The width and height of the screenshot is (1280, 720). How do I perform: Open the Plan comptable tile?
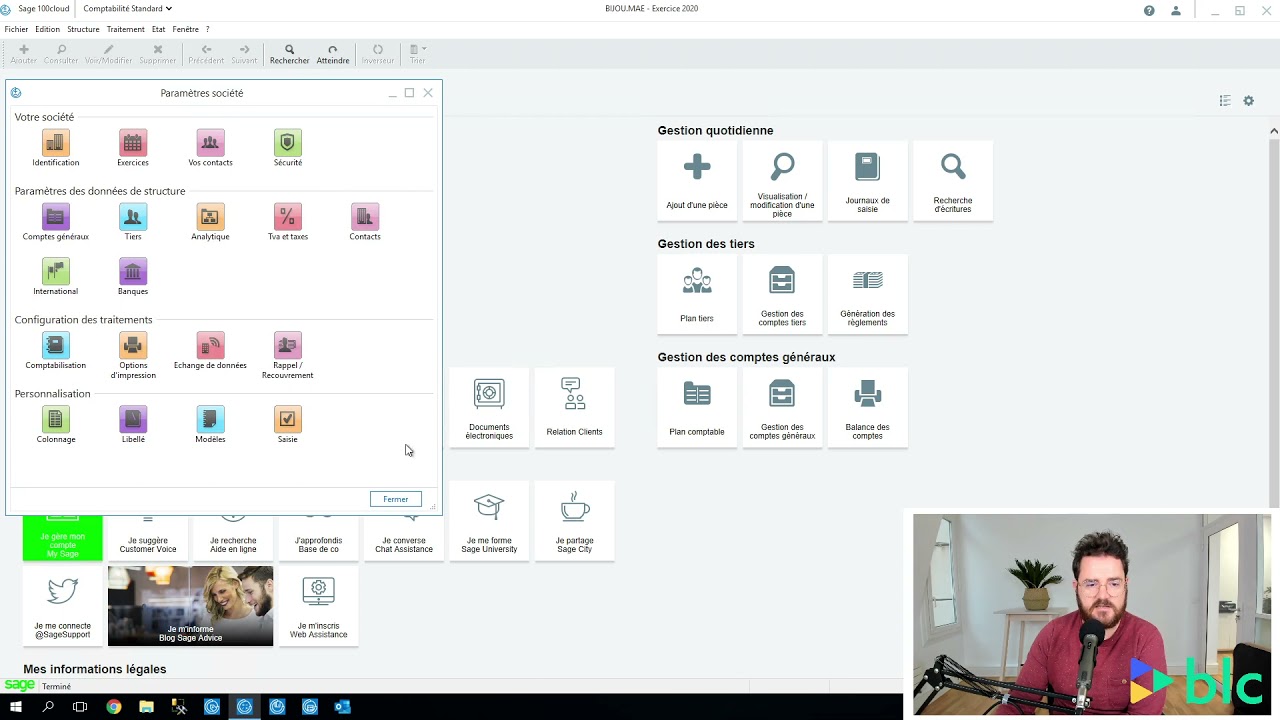[697, 407]
